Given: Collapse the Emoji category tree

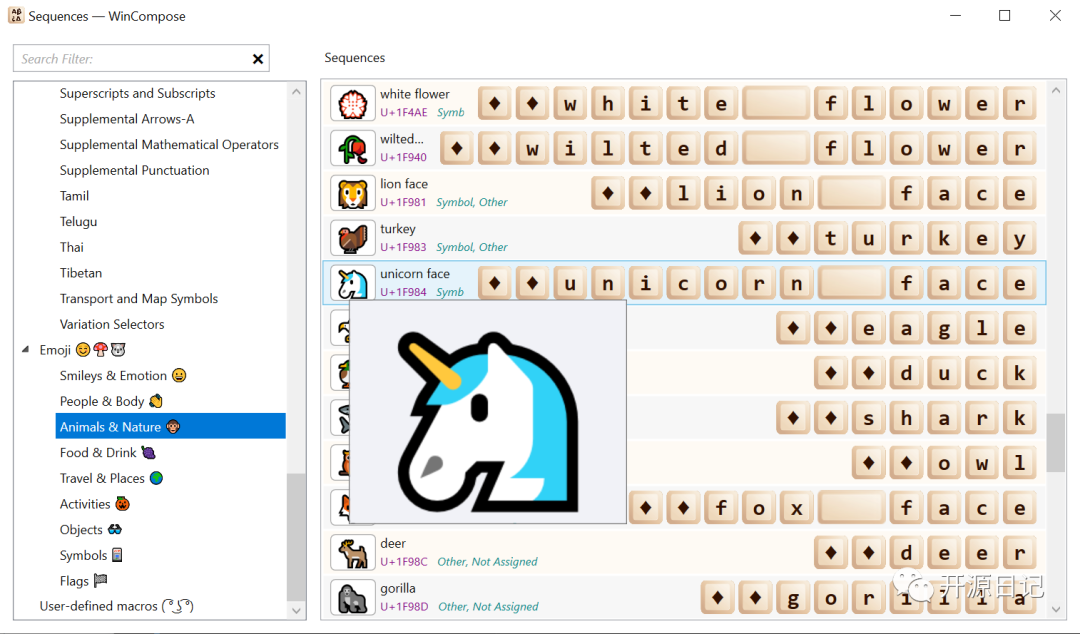Looking at the screenshot, I should click(x=25, y=349).
